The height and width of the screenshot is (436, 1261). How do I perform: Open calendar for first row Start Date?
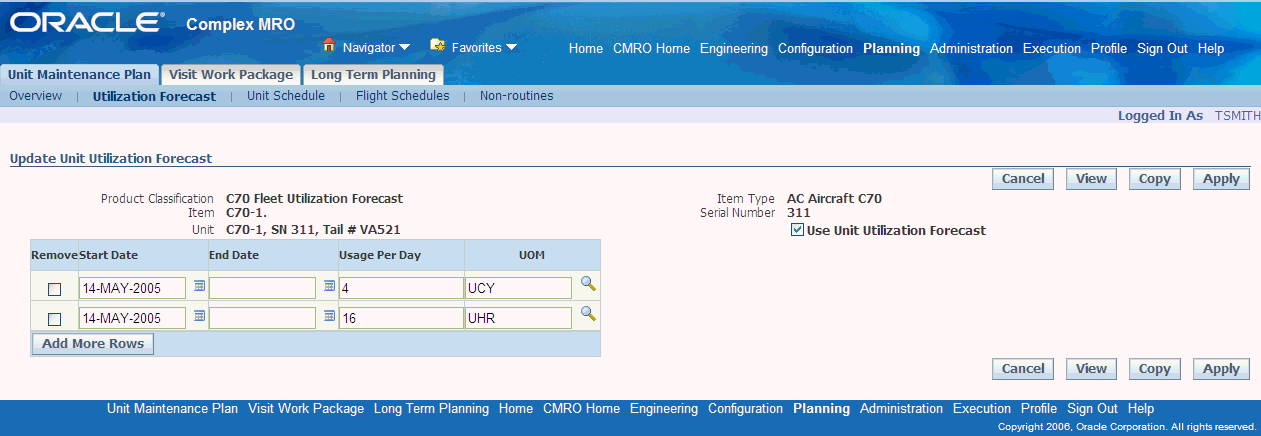[x=199, y=287]
